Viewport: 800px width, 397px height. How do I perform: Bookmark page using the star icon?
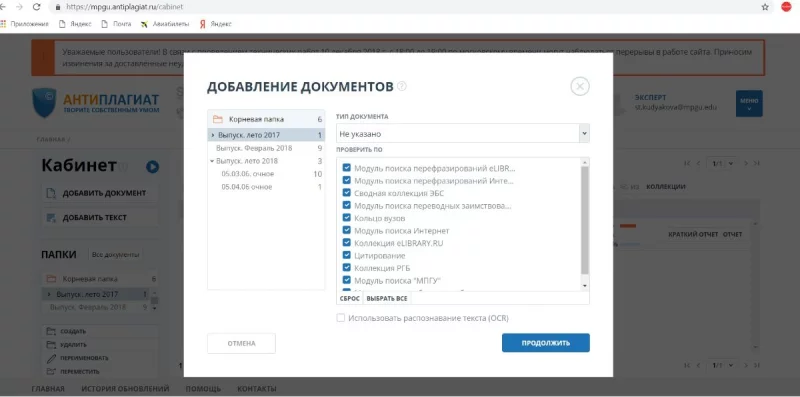765,7
